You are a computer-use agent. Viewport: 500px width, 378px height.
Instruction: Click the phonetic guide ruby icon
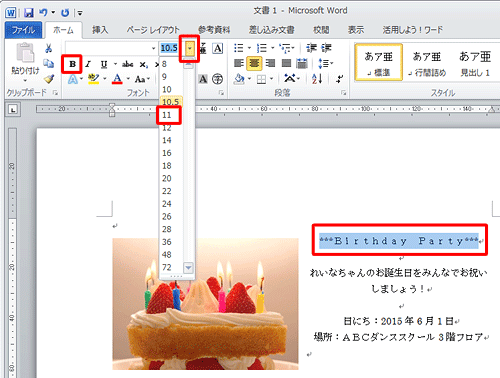[x=203, y=49]
